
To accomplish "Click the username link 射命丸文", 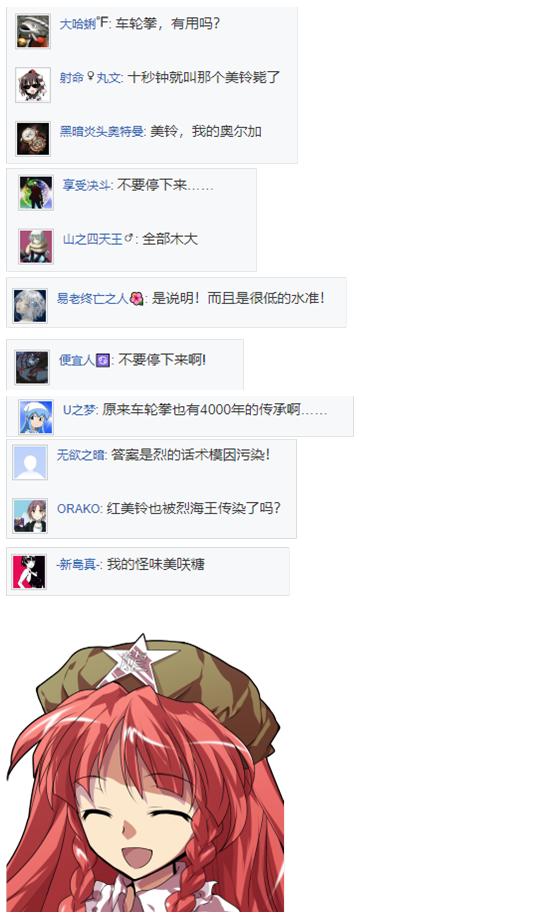I will (x=90, y=78).
